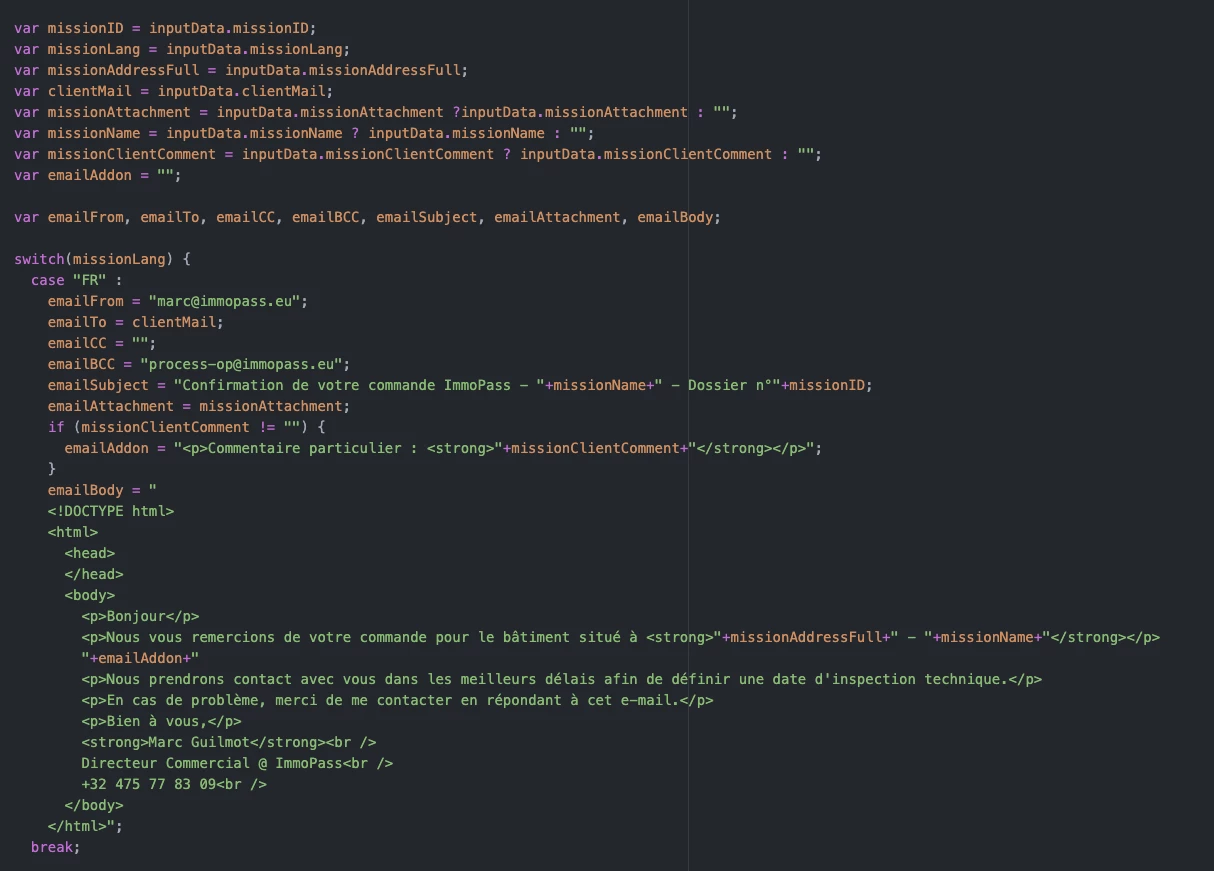Click the var missionClientComment declaration name

132,154
